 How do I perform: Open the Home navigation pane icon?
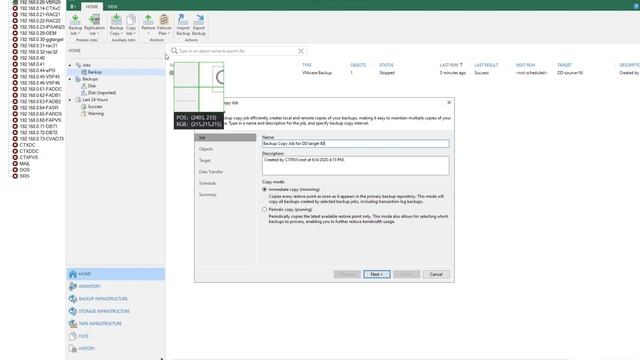click(x=73, y=274)
